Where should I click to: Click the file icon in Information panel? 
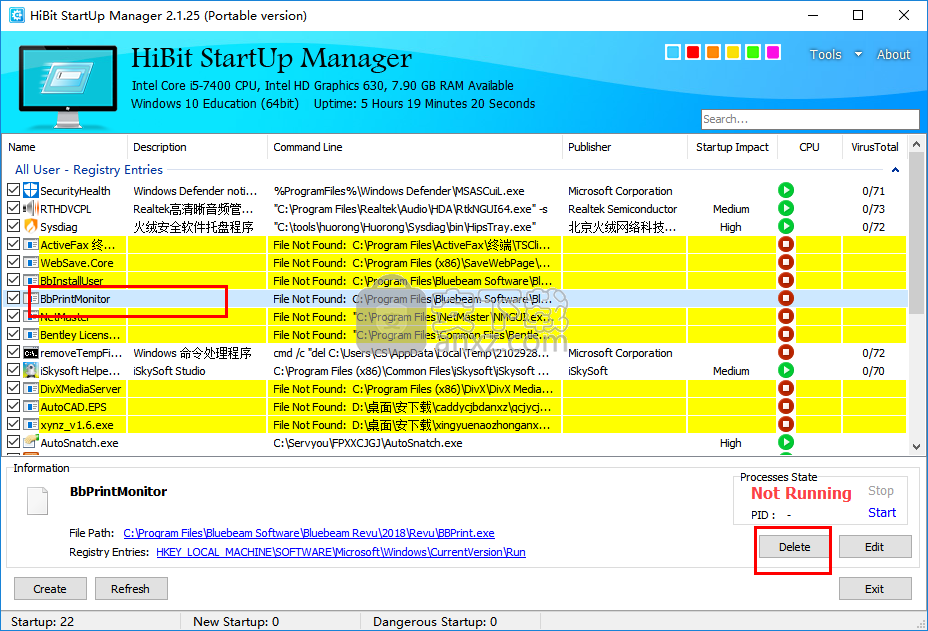pos(37,501)
